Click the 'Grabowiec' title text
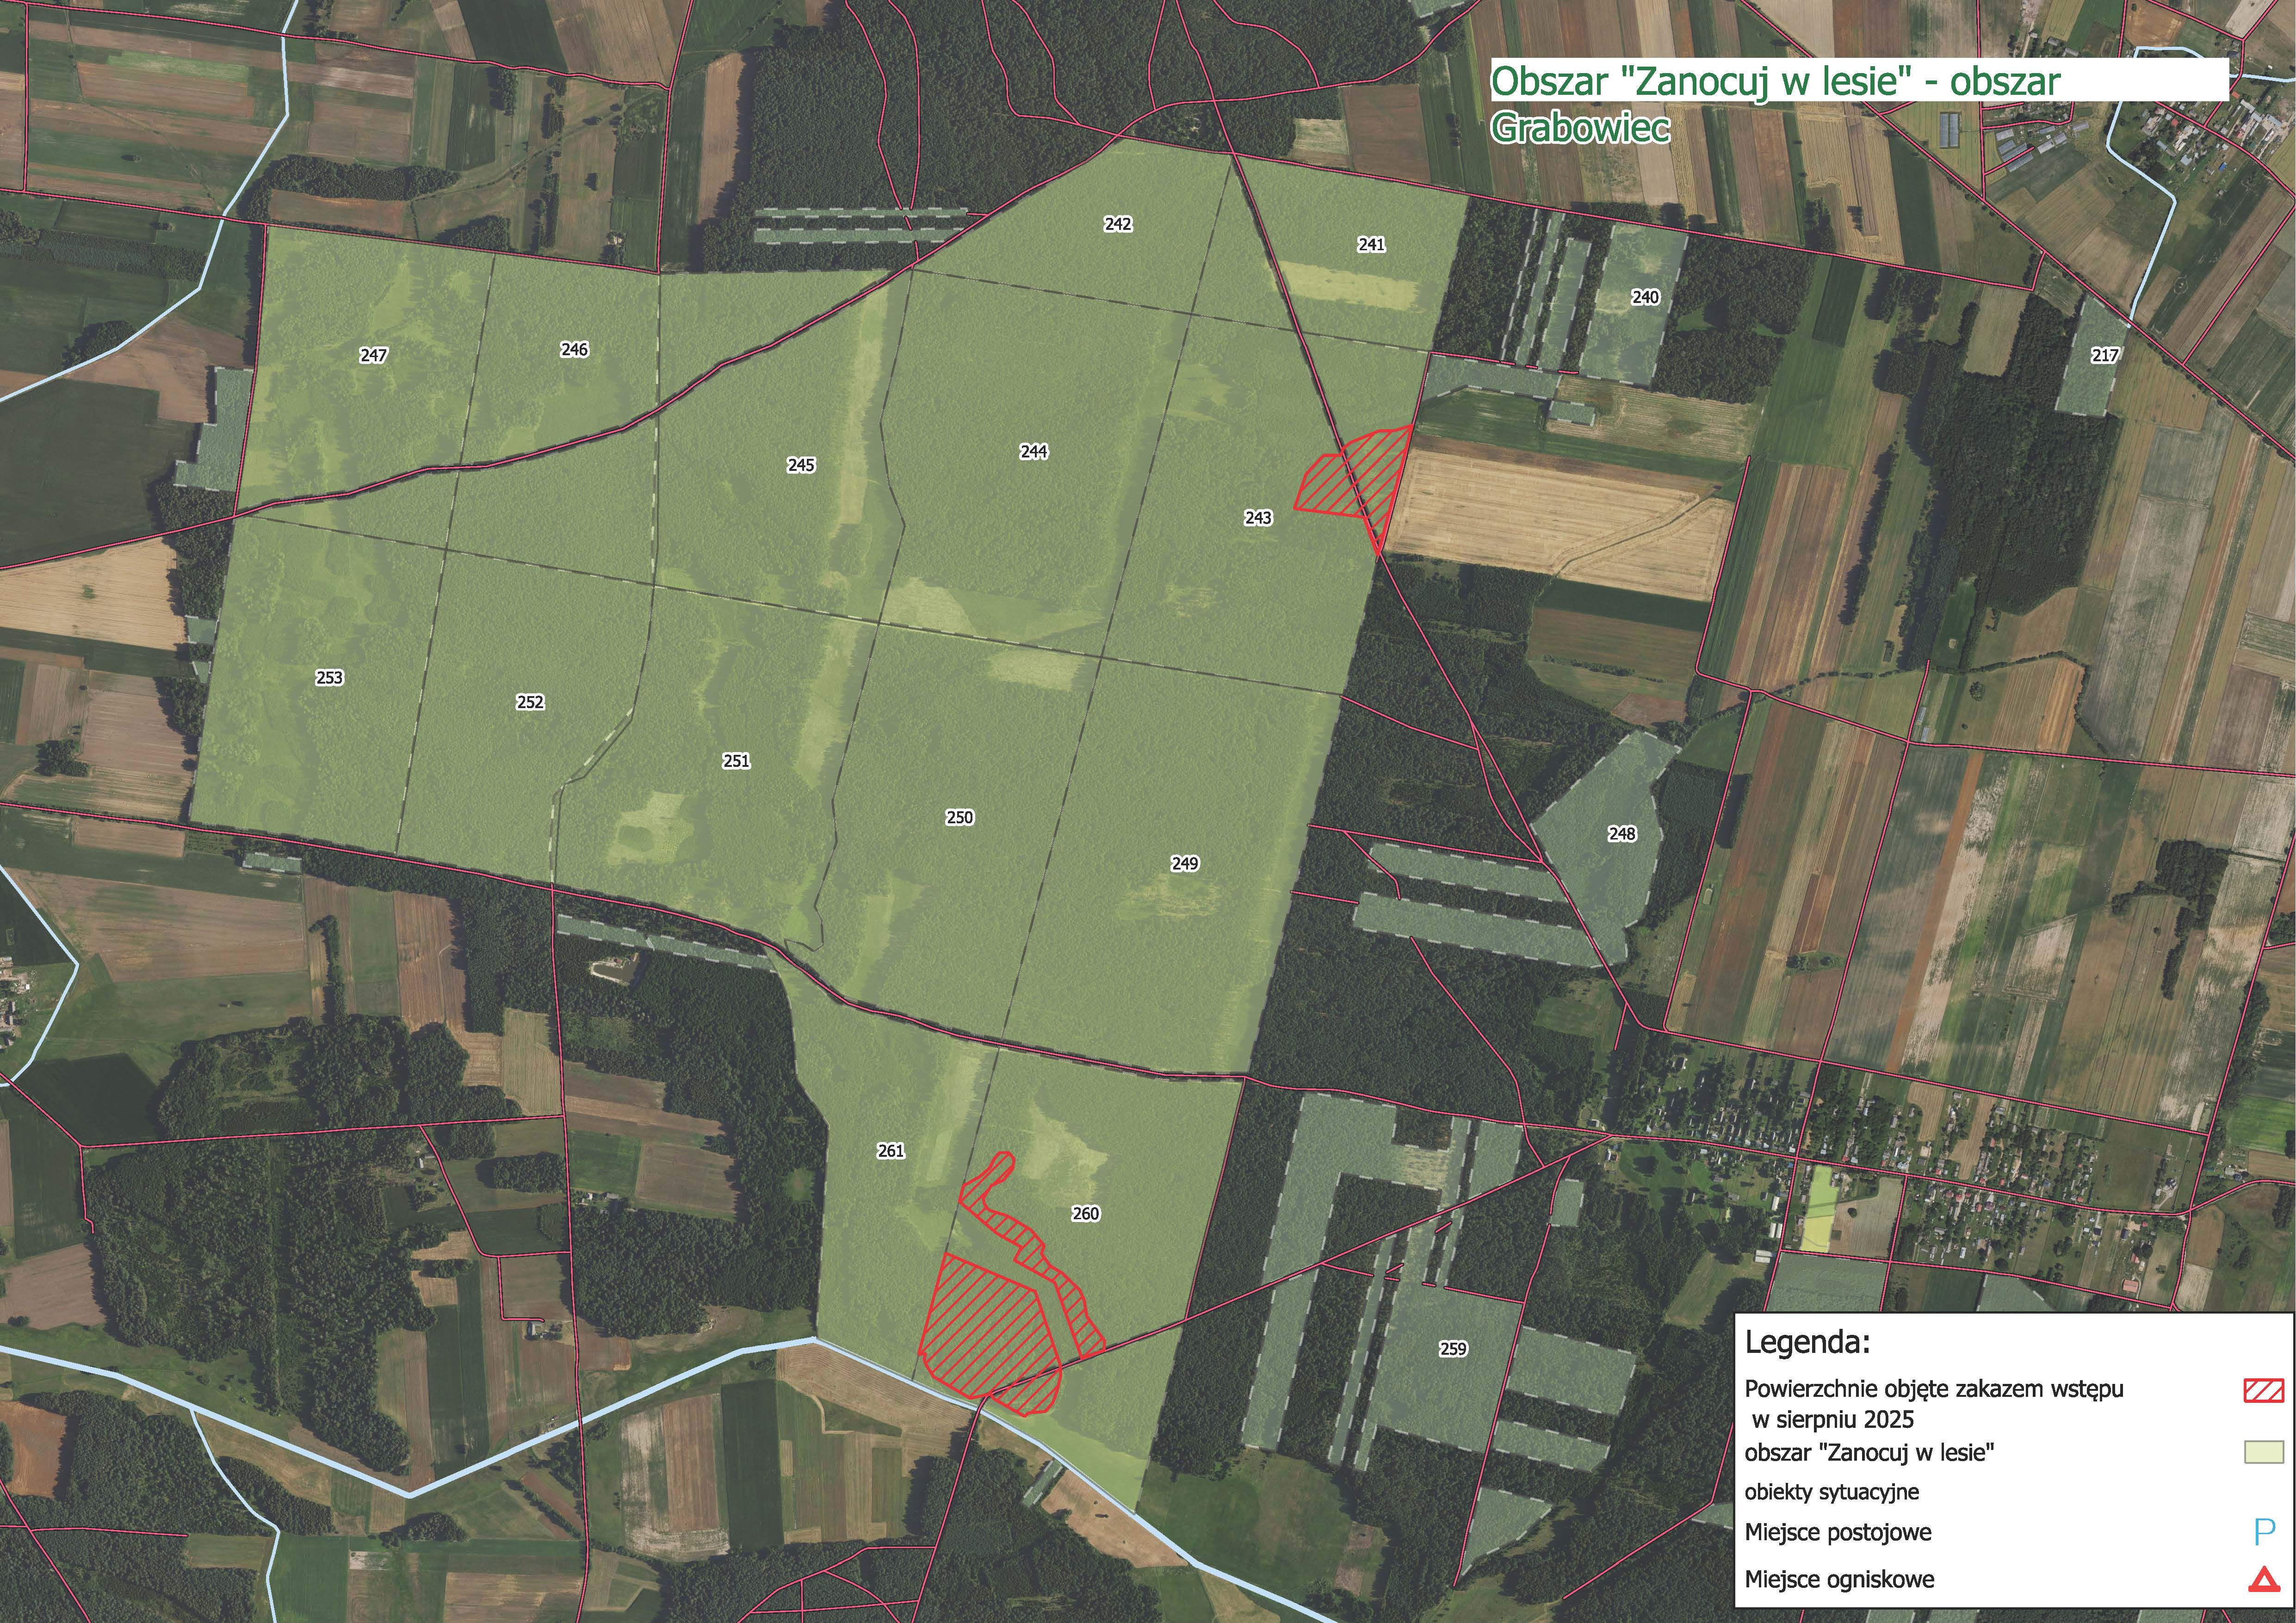 pos(1580,128)
